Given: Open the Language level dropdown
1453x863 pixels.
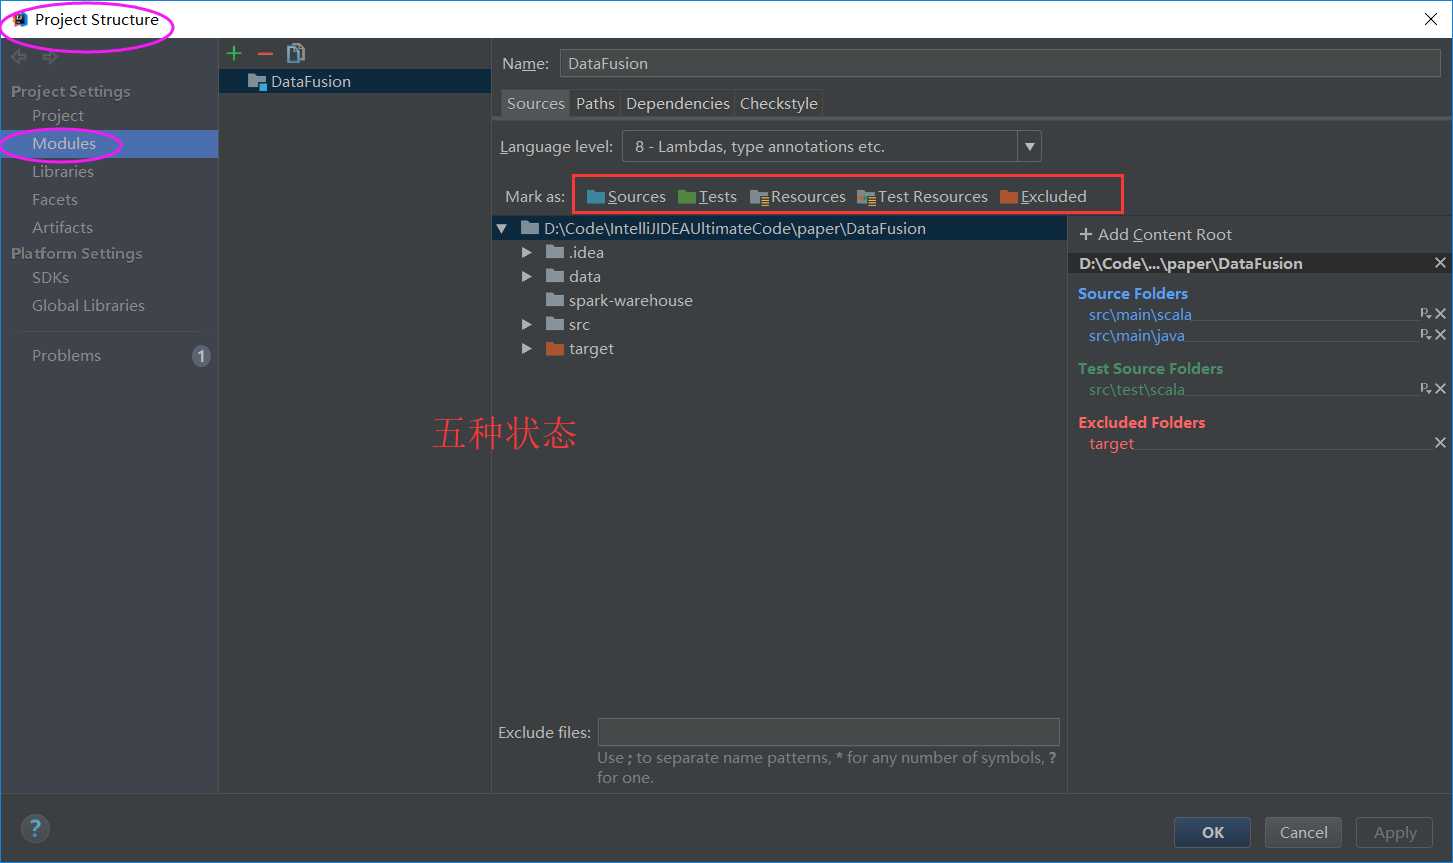Looking at the screenshot, I should point(1029,146).
